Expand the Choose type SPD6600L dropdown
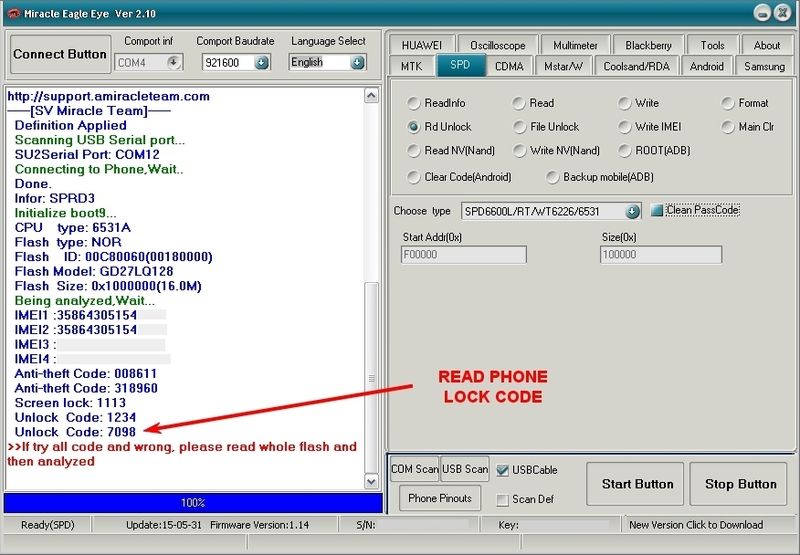The height and width of the screenshot is (555, 800). 632,211
